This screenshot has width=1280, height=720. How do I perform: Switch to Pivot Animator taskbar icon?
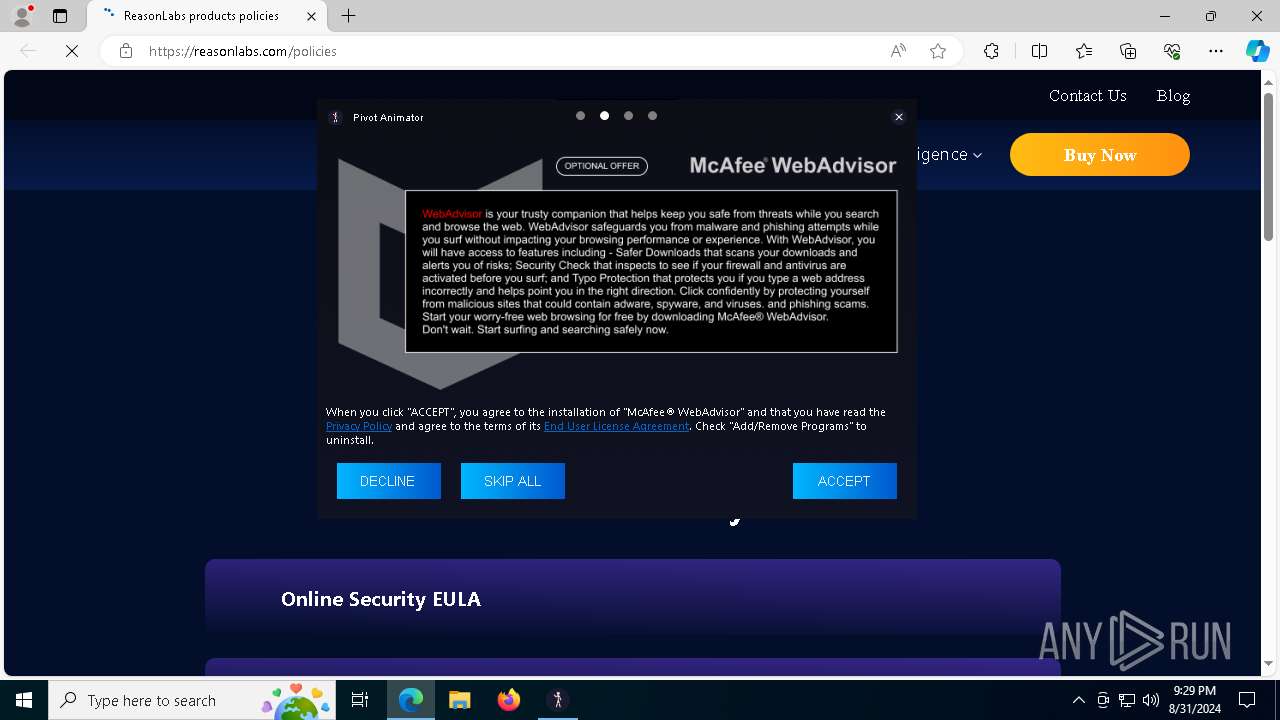pos(558,700)
